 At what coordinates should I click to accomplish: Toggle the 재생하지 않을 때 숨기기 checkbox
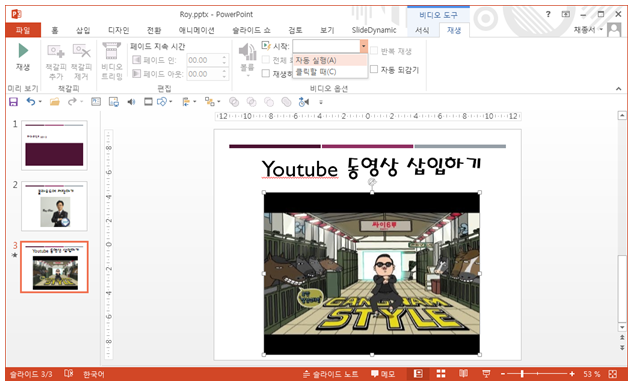click(x=266, y=73)
